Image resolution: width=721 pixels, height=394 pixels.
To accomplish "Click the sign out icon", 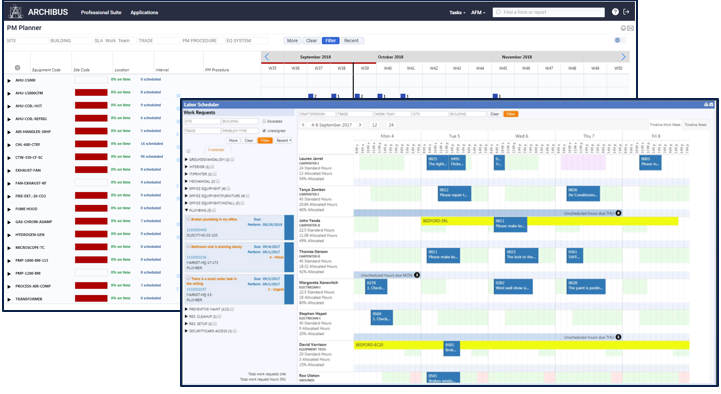I will pyautogui.click(x=626, y=12).
